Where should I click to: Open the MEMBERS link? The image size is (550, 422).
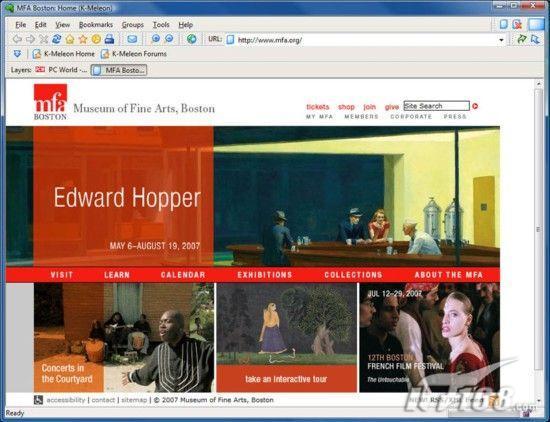(361, 116)
